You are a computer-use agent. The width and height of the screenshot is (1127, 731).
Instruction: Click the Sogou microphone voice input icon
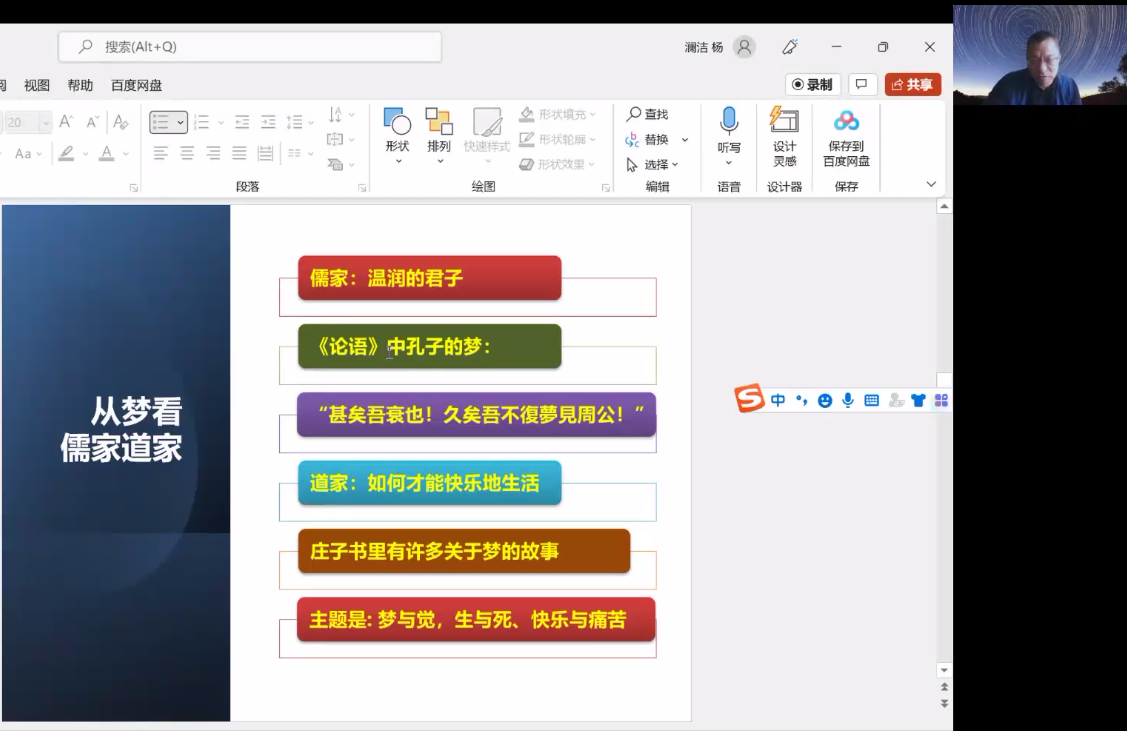(848, 400)
